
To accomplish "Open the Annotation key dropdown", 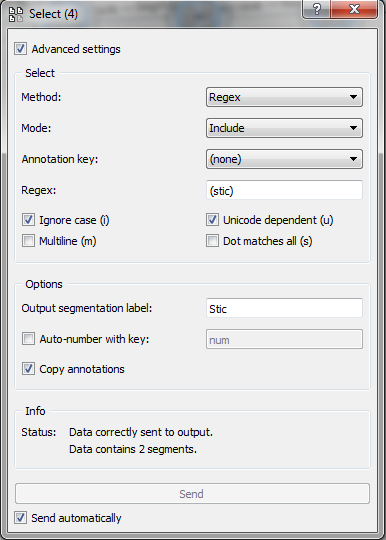I will [284, 159].
